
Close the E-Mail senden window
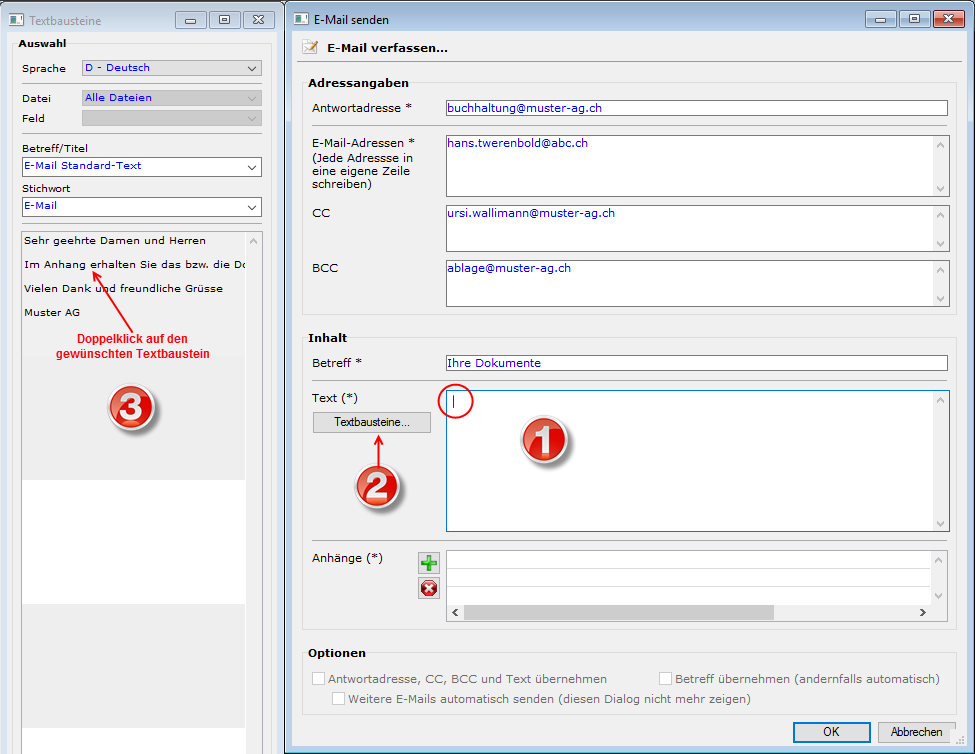(x=943, y=19)
